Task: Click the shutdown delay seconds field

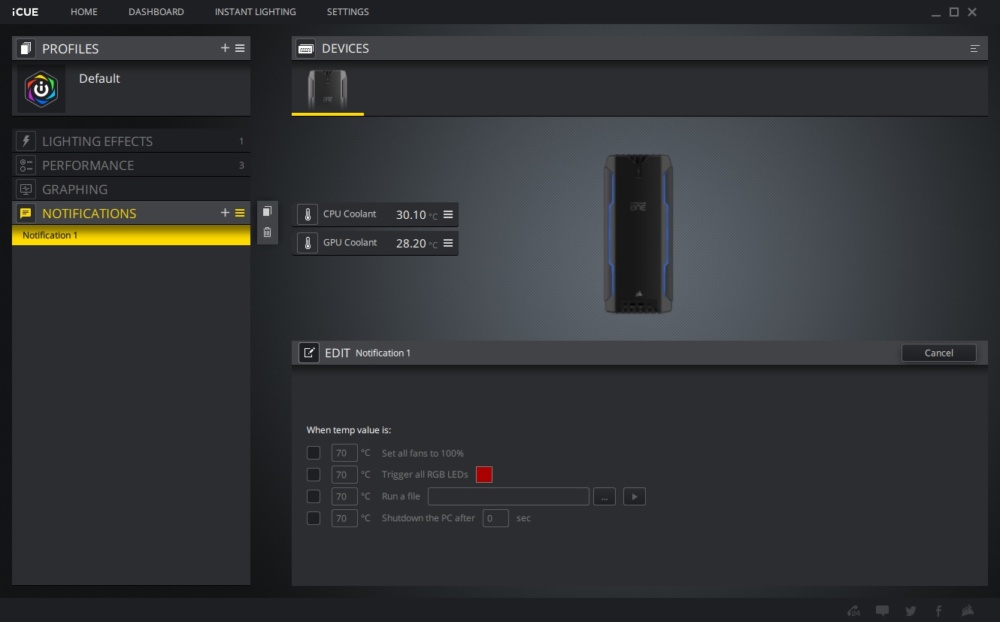Action: click(x=496, y=518)
